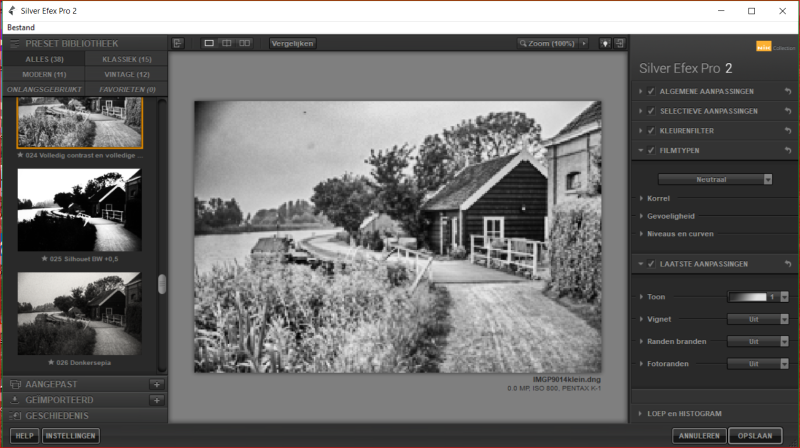Collapse Filmtypen section

(640, 151)
